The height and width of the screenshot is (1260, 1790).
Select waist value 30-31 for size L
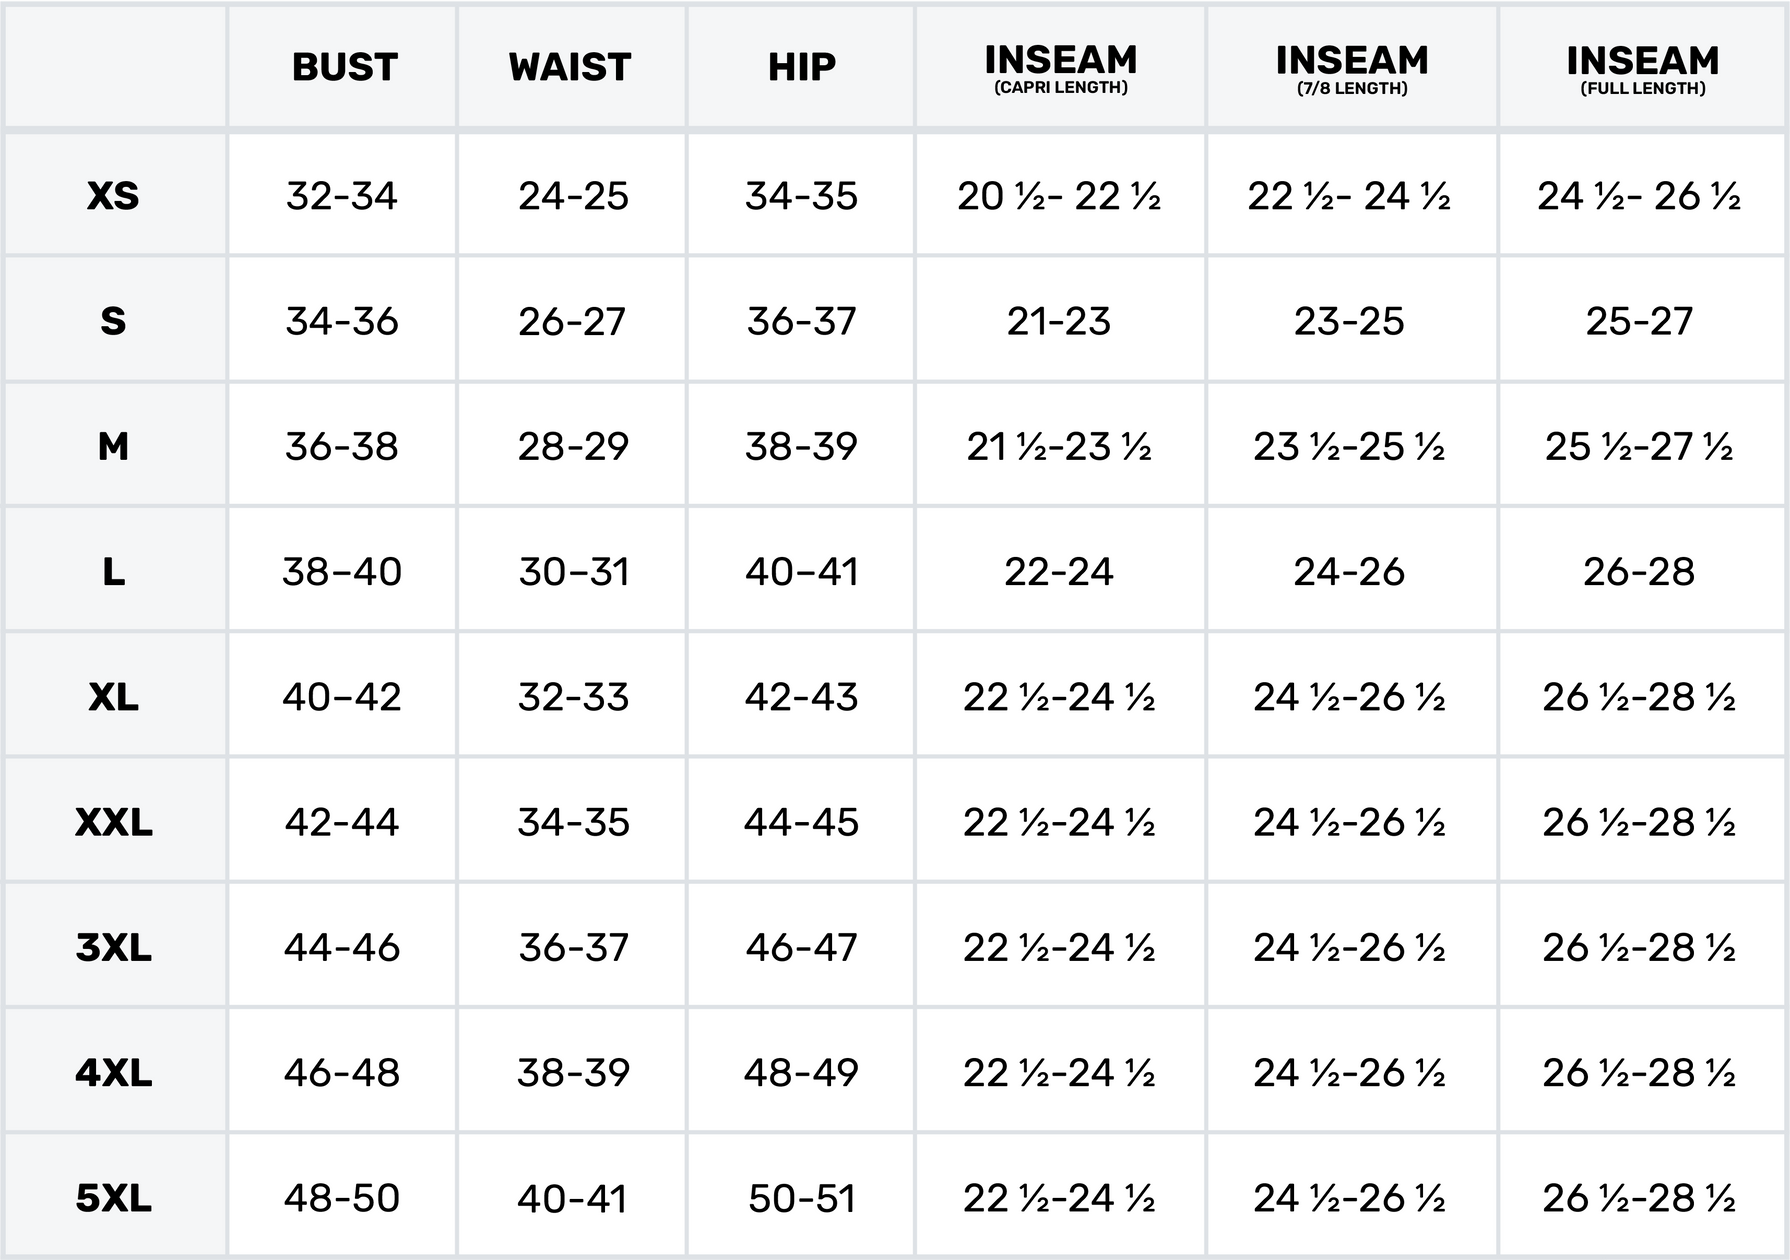573,571
